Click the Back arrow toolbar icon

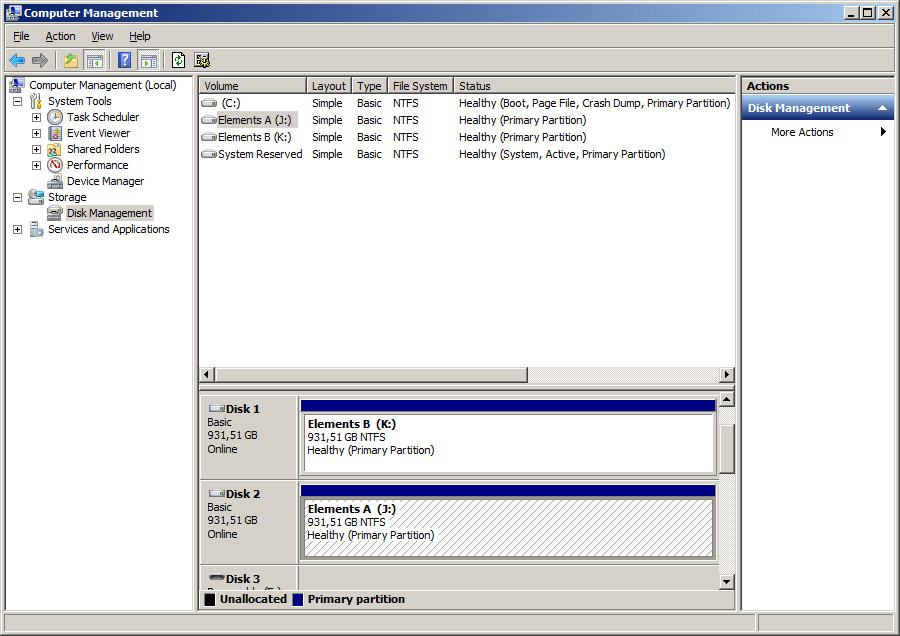coord(17,60)
